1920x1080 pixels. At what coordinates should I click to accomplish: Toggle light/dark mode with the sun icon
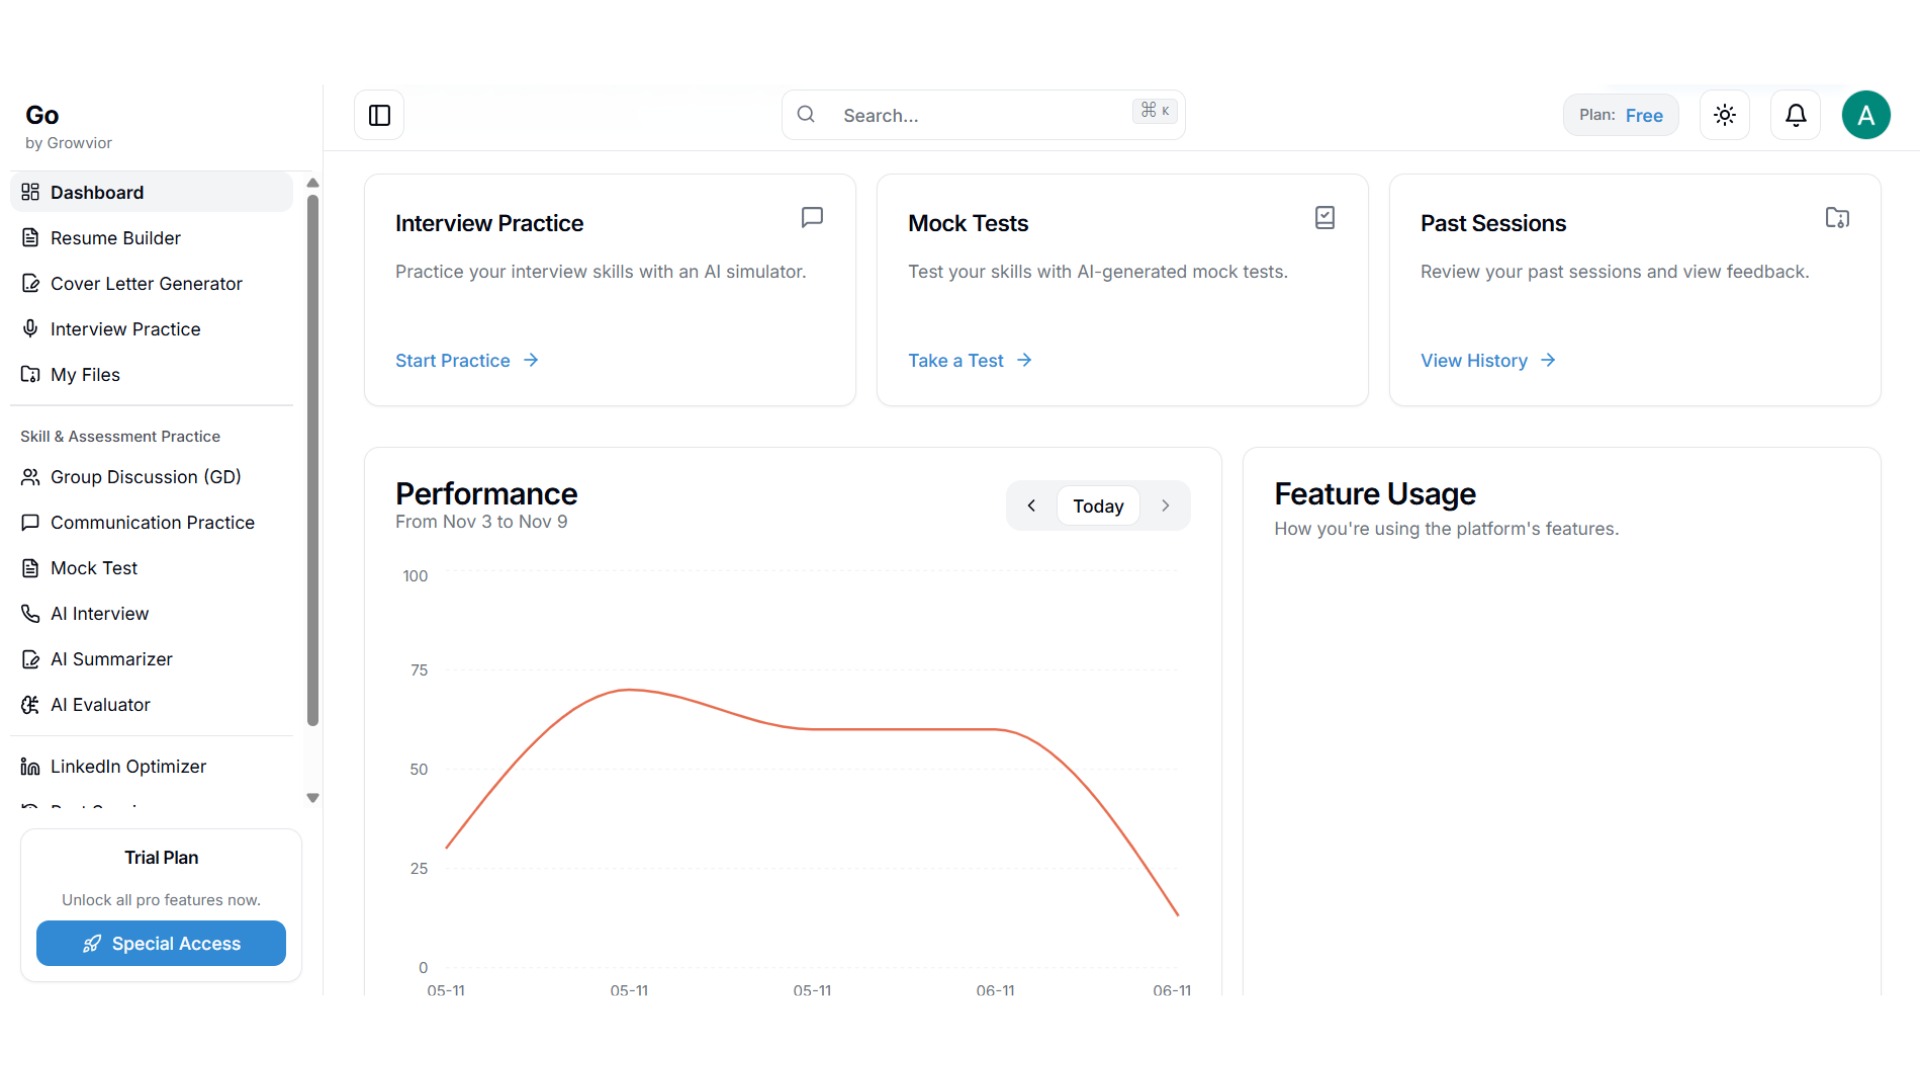click(x=1724, y=114)
